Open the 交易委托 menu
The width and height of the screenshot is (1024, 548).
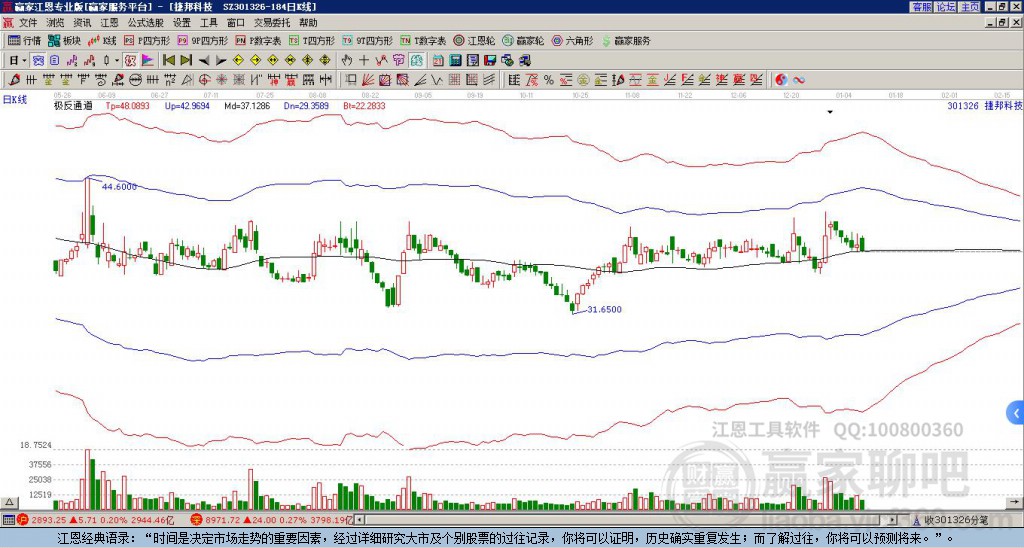tap(272, 23)
